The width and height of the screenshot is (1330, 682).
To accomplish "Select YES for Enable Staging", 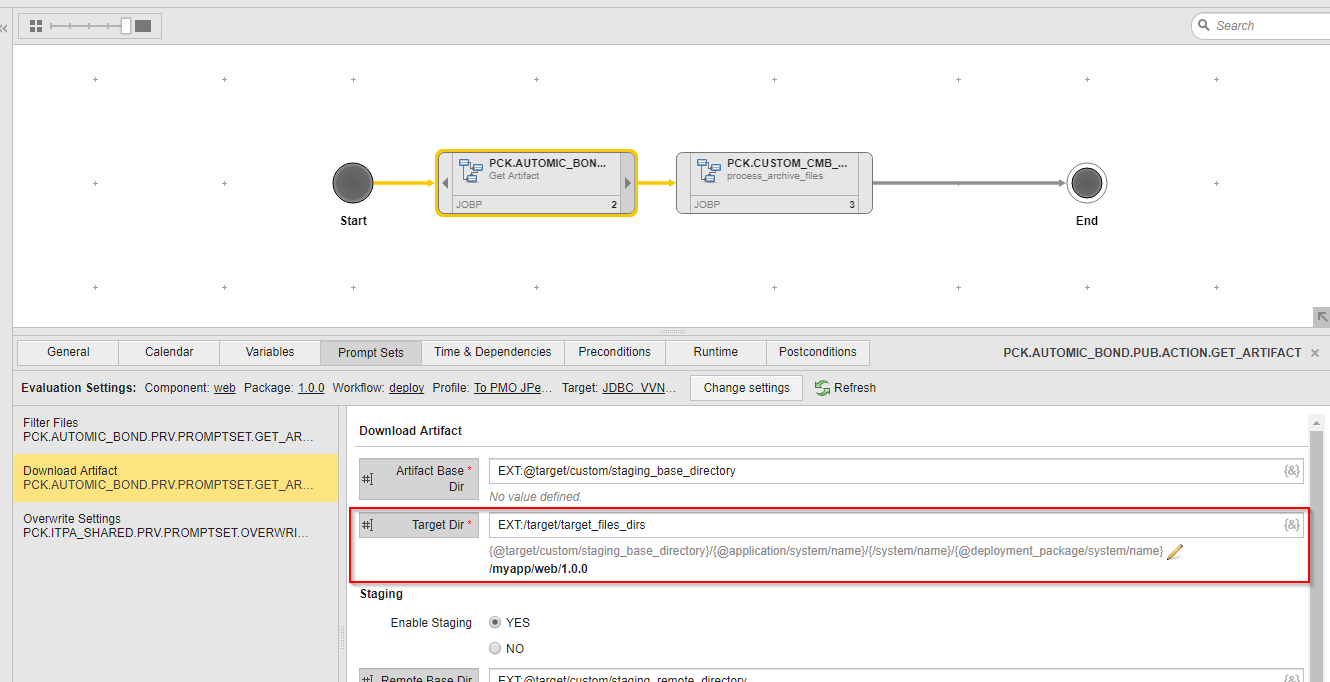I will [x=495, y=622].
